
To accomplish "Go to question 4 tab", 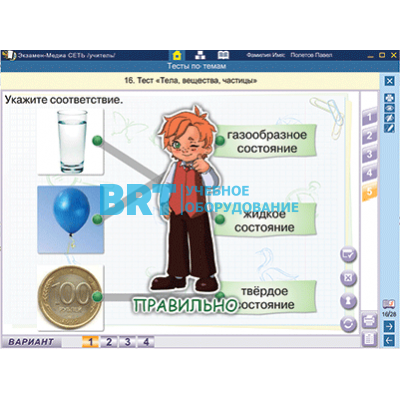I will coord(370,173).
